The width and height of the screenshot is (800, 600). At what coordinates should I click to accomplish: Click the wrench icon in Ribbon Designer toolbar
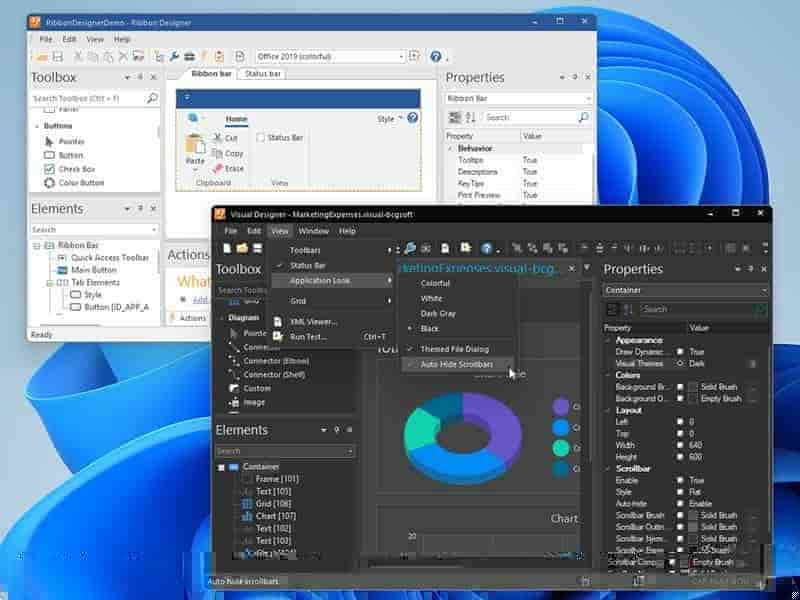(x=174, y=56)
